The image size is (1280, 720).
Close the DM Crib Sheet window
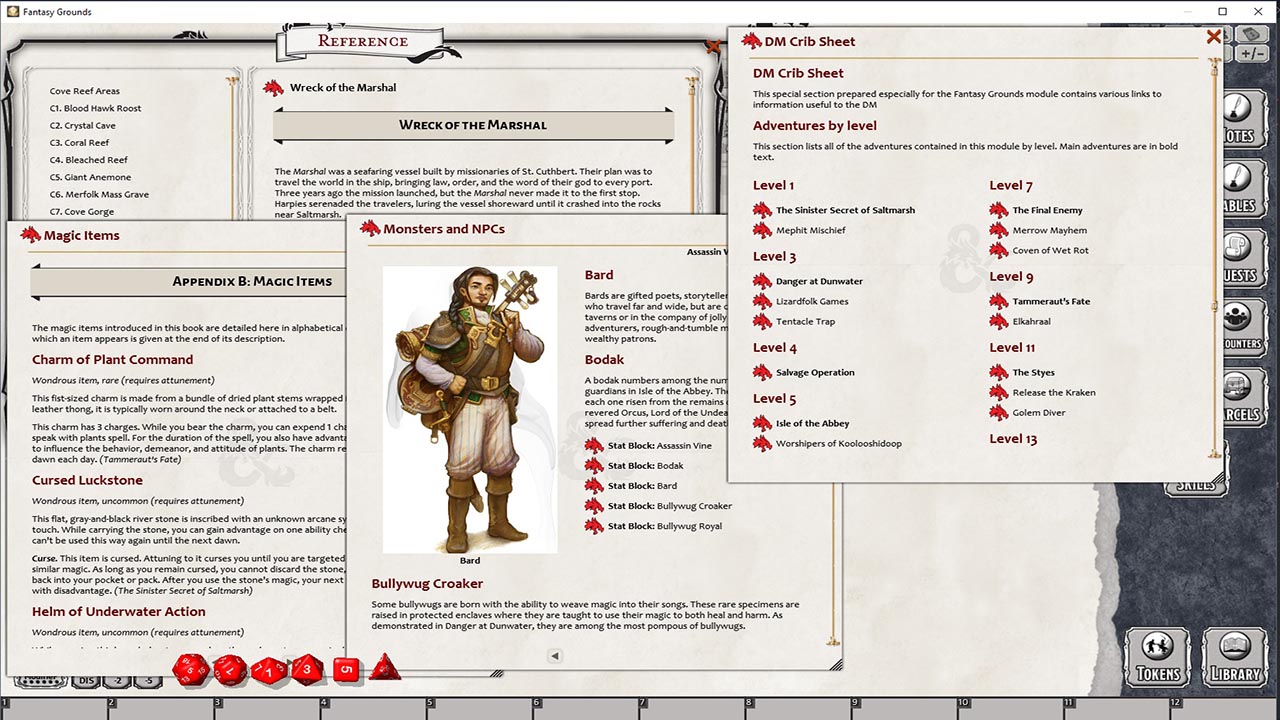pos(1213,37)
